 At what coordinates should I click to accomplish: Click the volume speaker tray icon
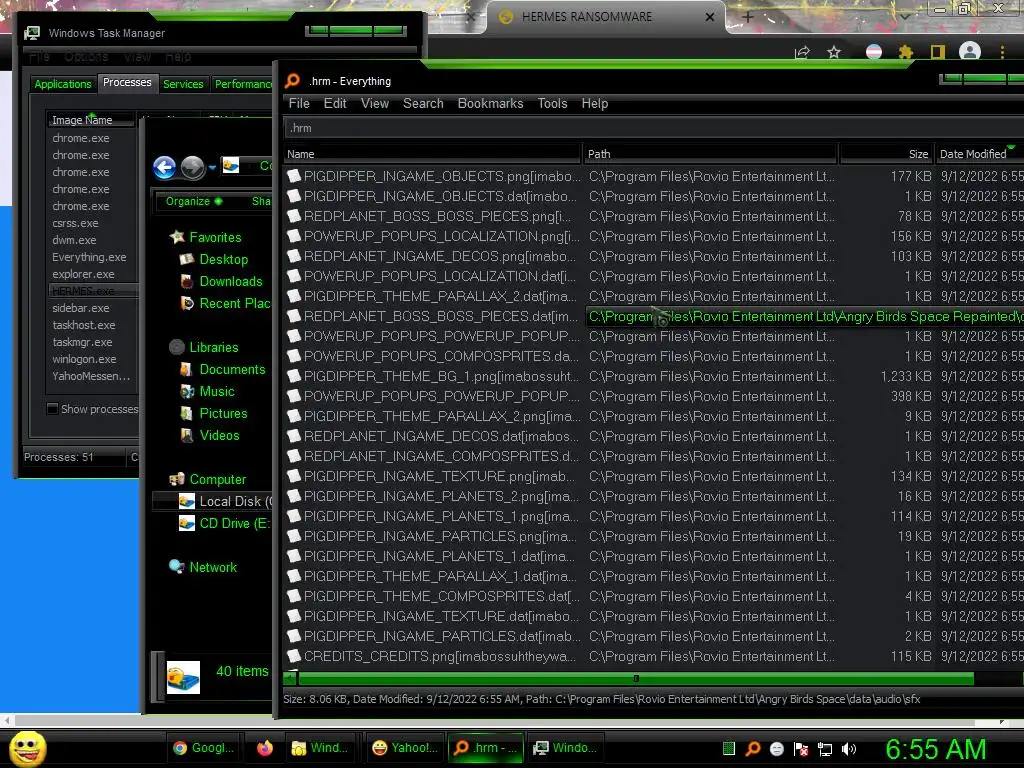click(849, 749)
